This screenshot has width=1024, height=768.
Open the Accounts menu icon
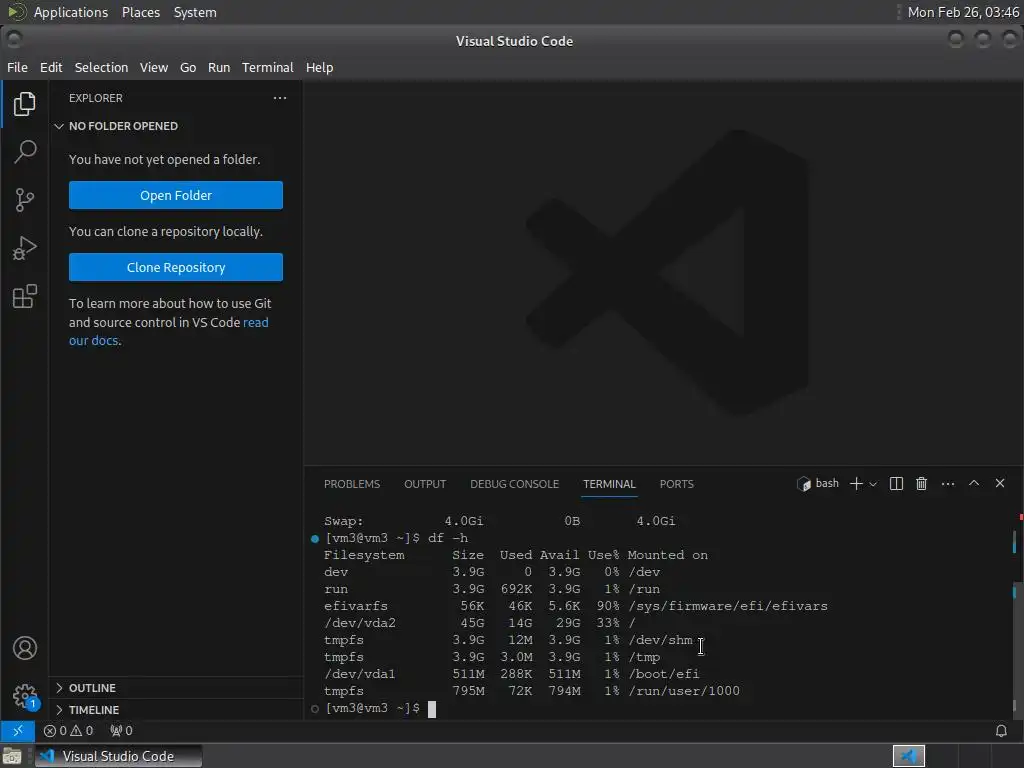click(x=25, y=648)
